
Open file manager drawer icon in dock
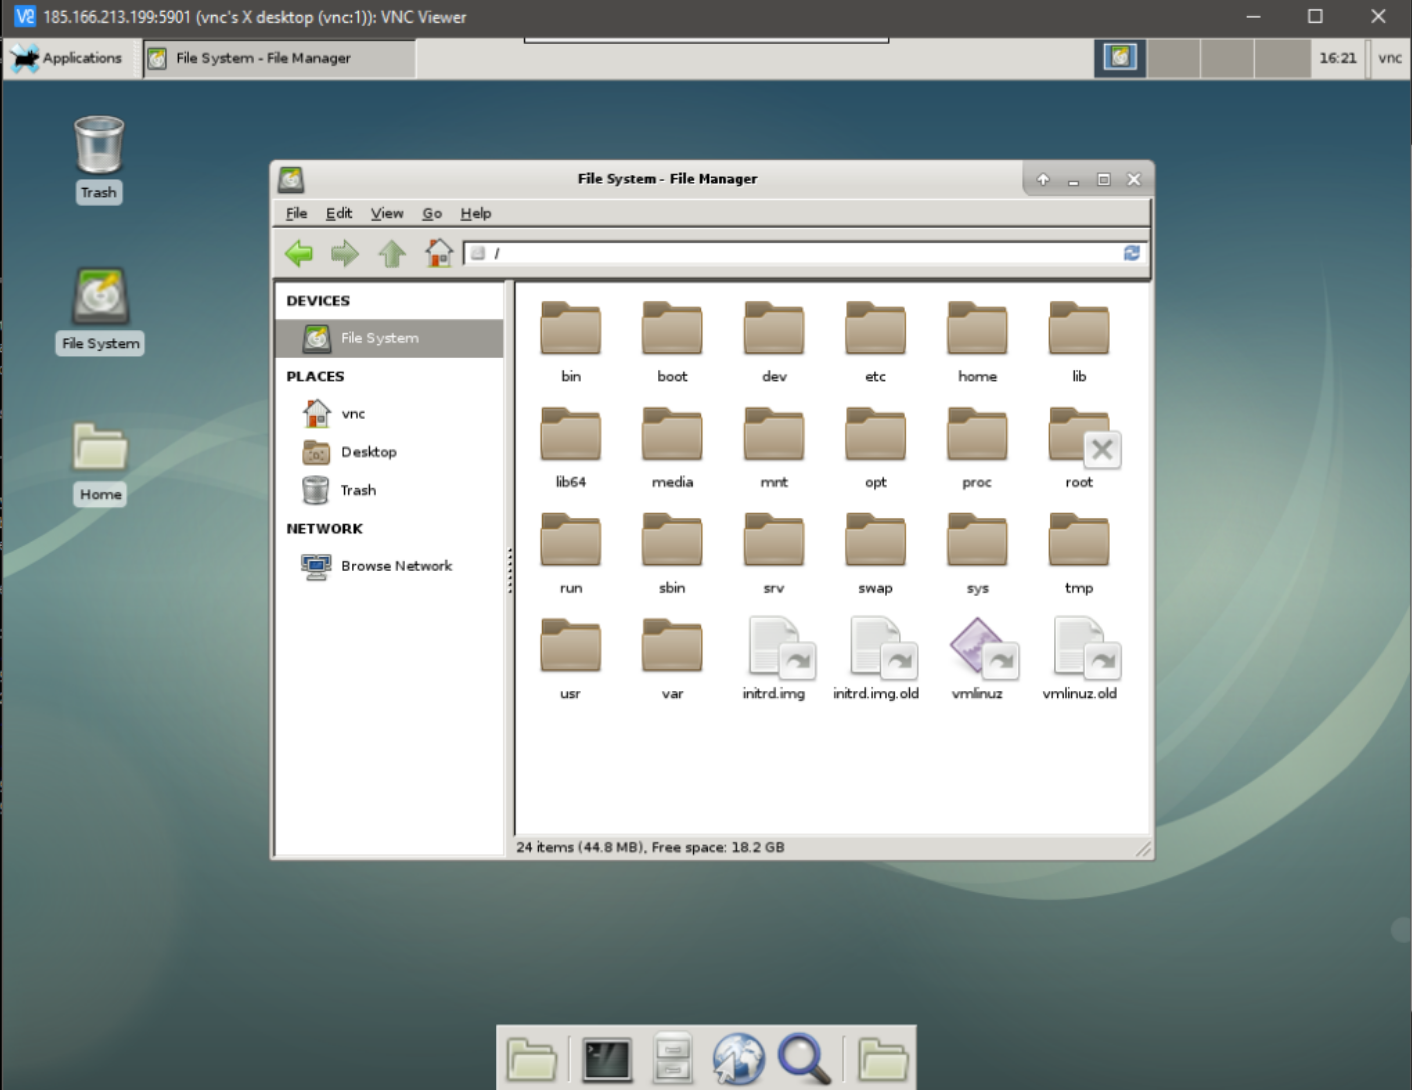coord(673,1058)
